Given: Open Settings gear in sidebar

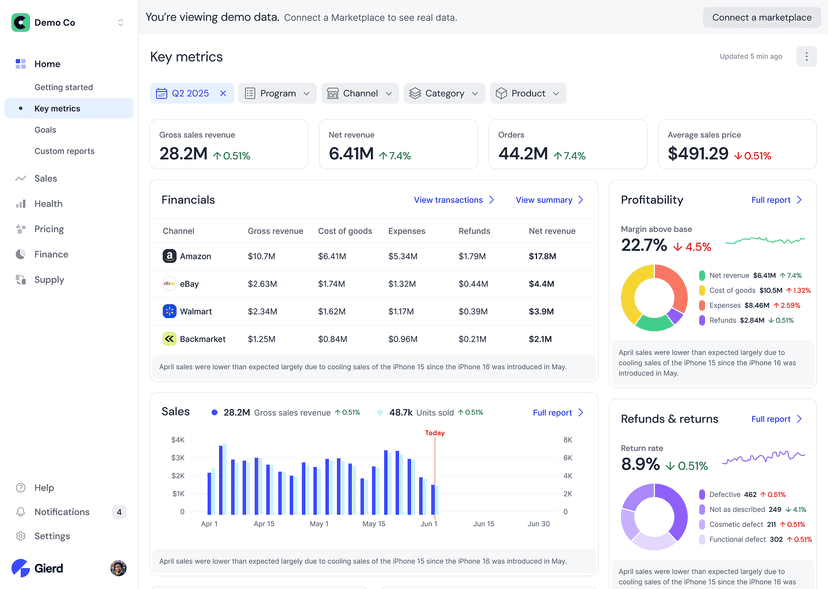Looking at the screenshot, I should coord(21,536).
